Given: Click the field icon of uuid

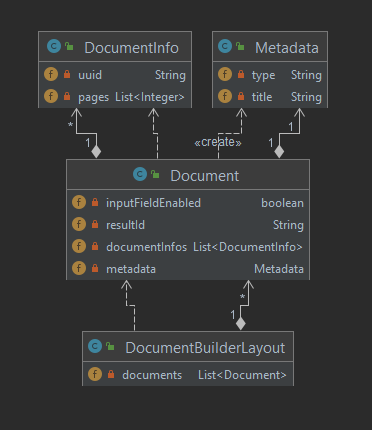Looking at the screenshot, I should (51, 74).
